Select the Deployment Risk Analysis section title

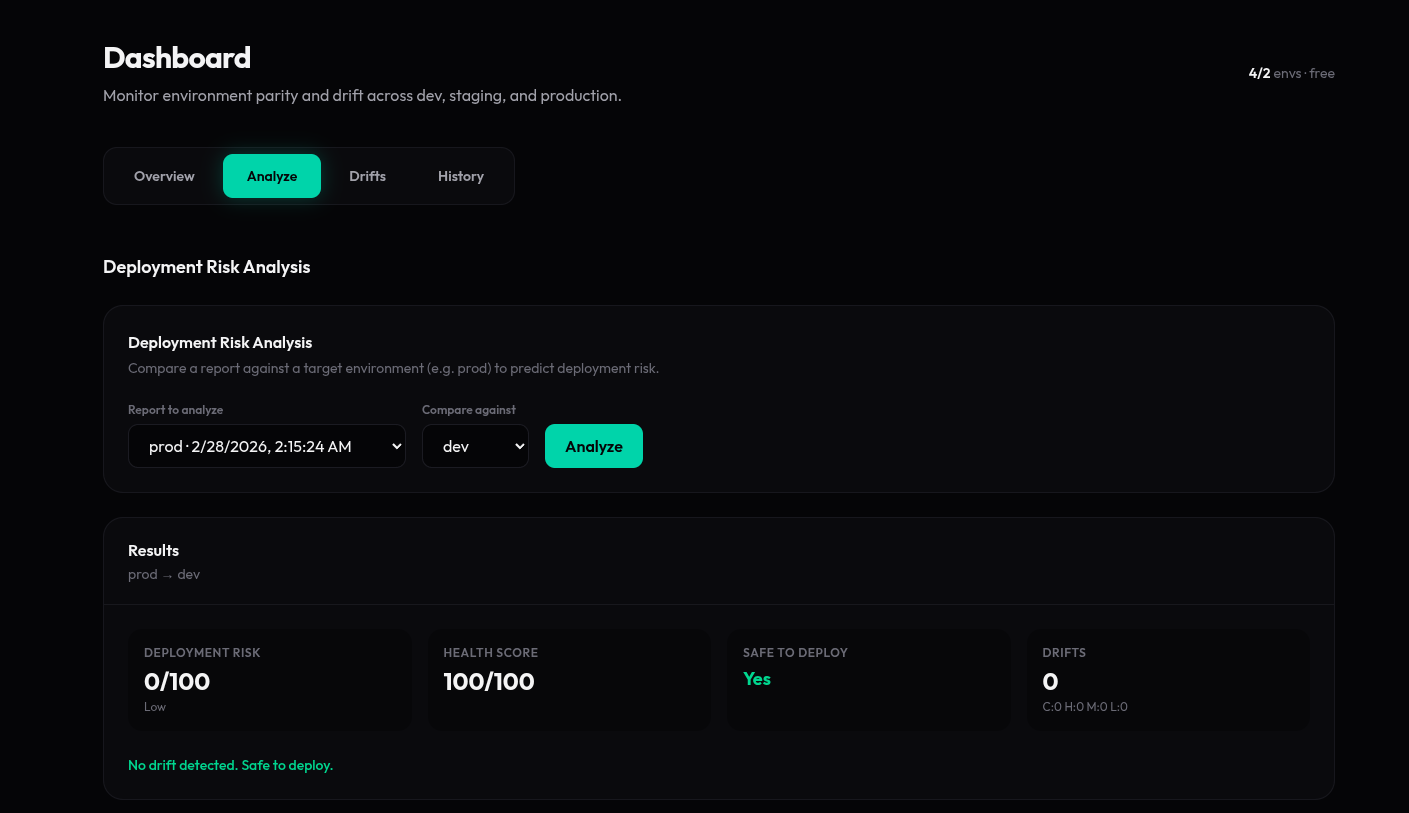click(x=206, y=267)
